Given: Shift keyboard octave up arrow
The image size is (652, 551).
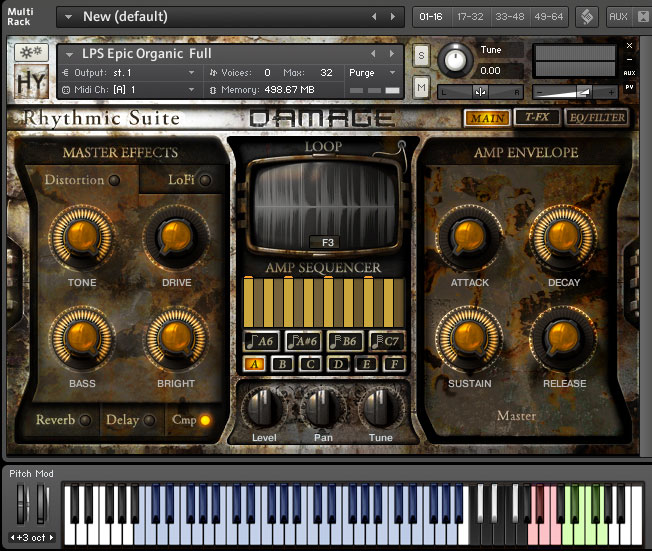Looking at the screenshot, I should tap(51, 537).
